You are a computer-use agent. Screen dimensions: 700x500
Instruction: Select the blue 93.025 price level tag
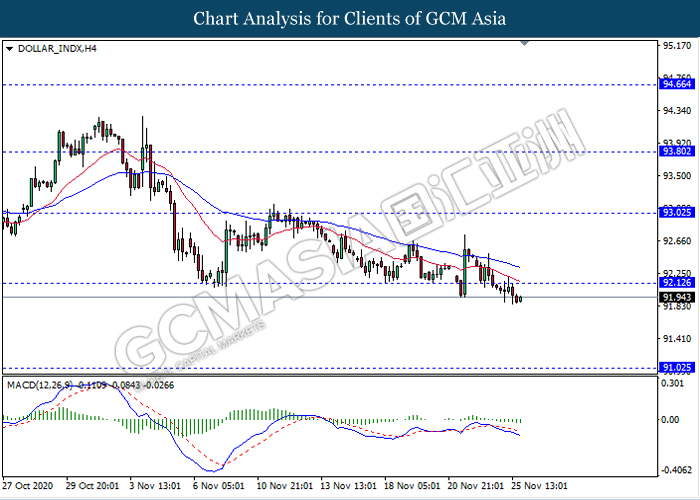(x=677, y=213)
